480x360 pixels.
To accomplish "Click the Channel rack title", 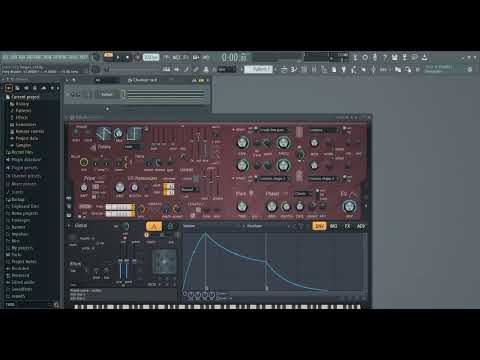I will pos(145,80).
